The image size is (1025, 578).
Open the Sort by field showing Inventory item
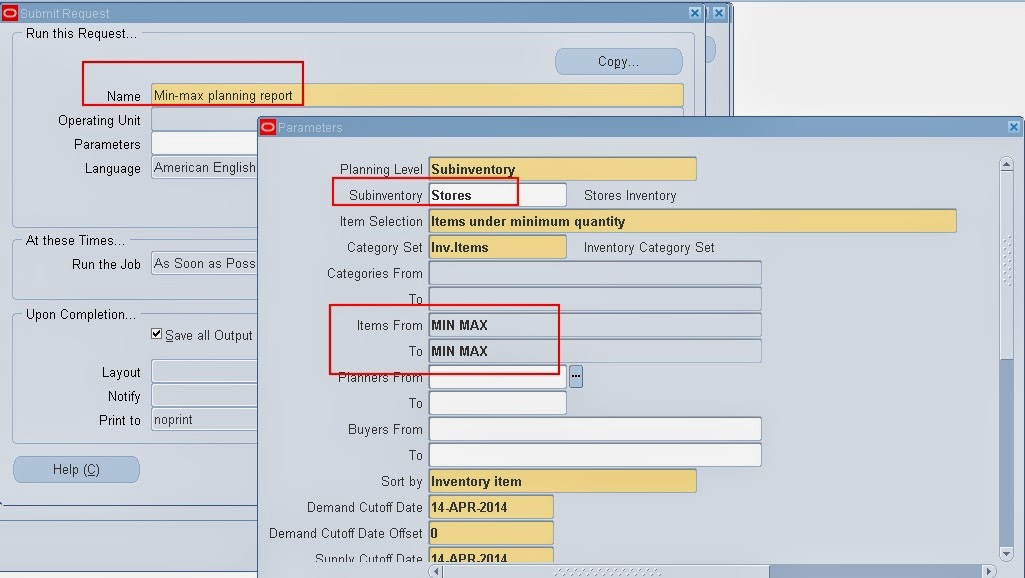[562, 480]
